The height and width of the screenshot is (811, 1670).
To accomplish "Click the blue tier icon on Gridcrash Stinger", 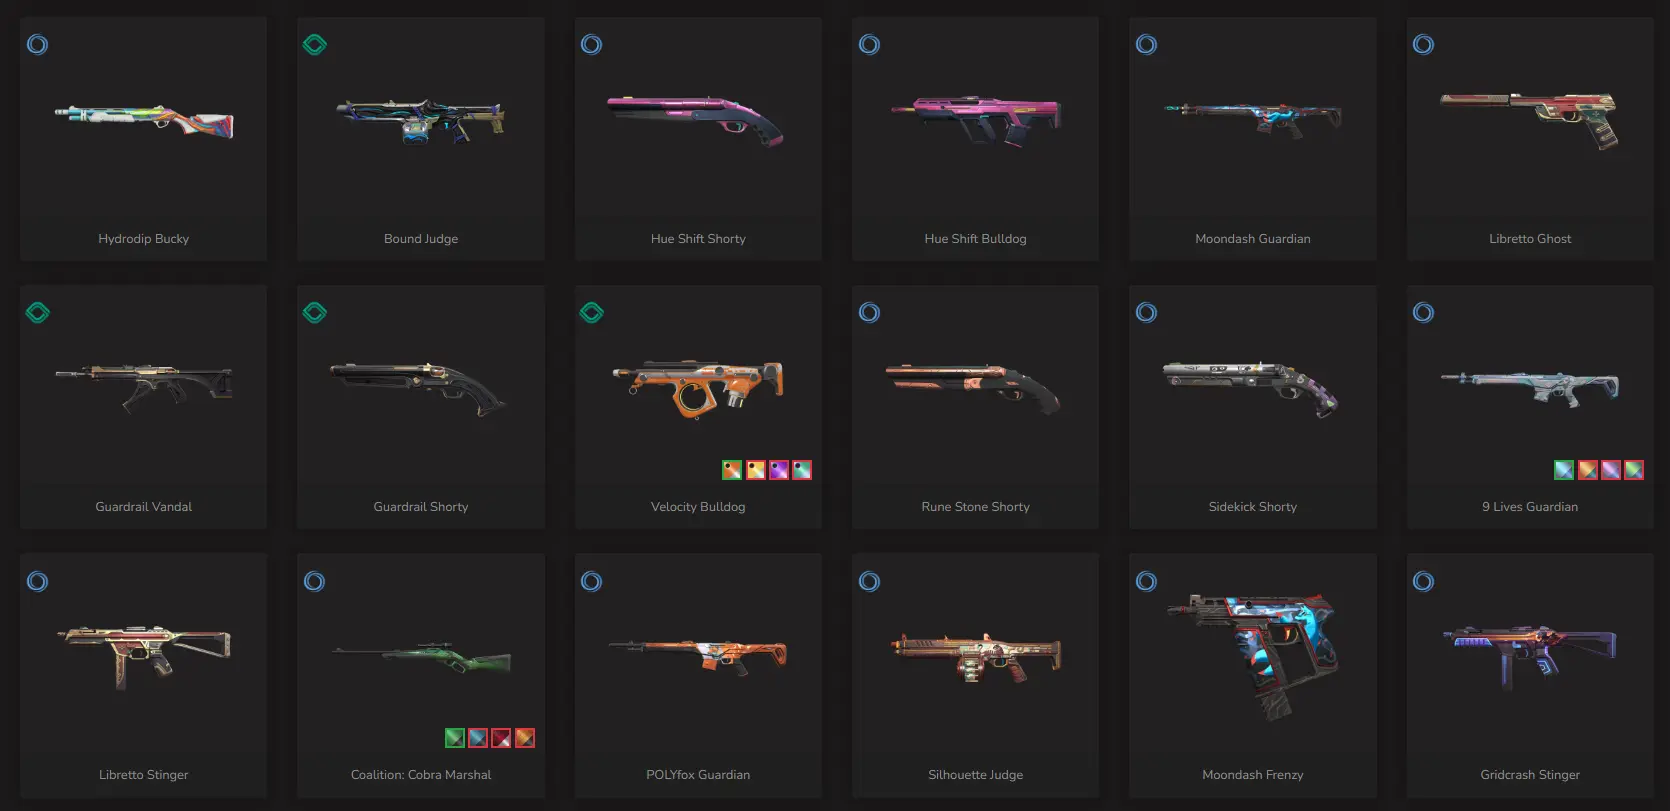I will 1423,581.
